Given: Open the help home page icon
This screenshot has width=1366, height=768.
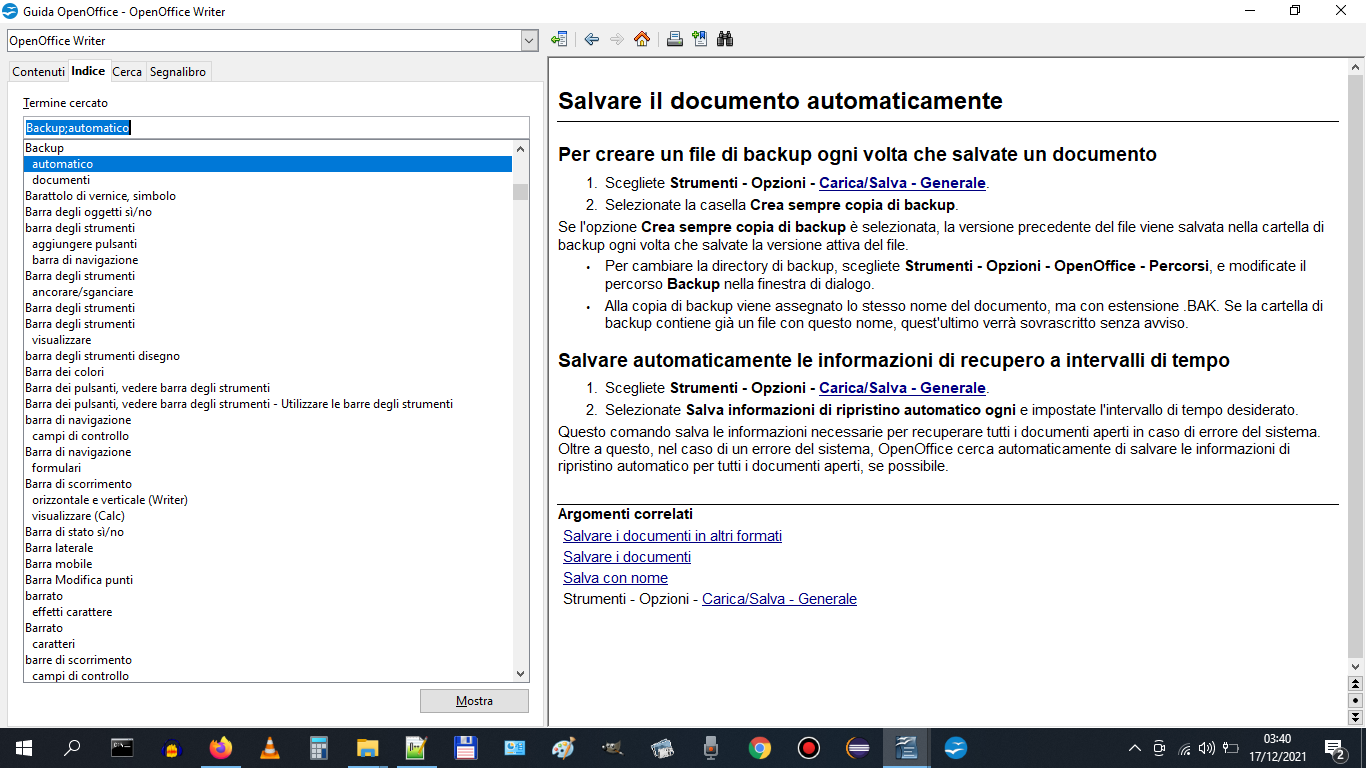Looking at the screenshot, I should click(642, 40).
